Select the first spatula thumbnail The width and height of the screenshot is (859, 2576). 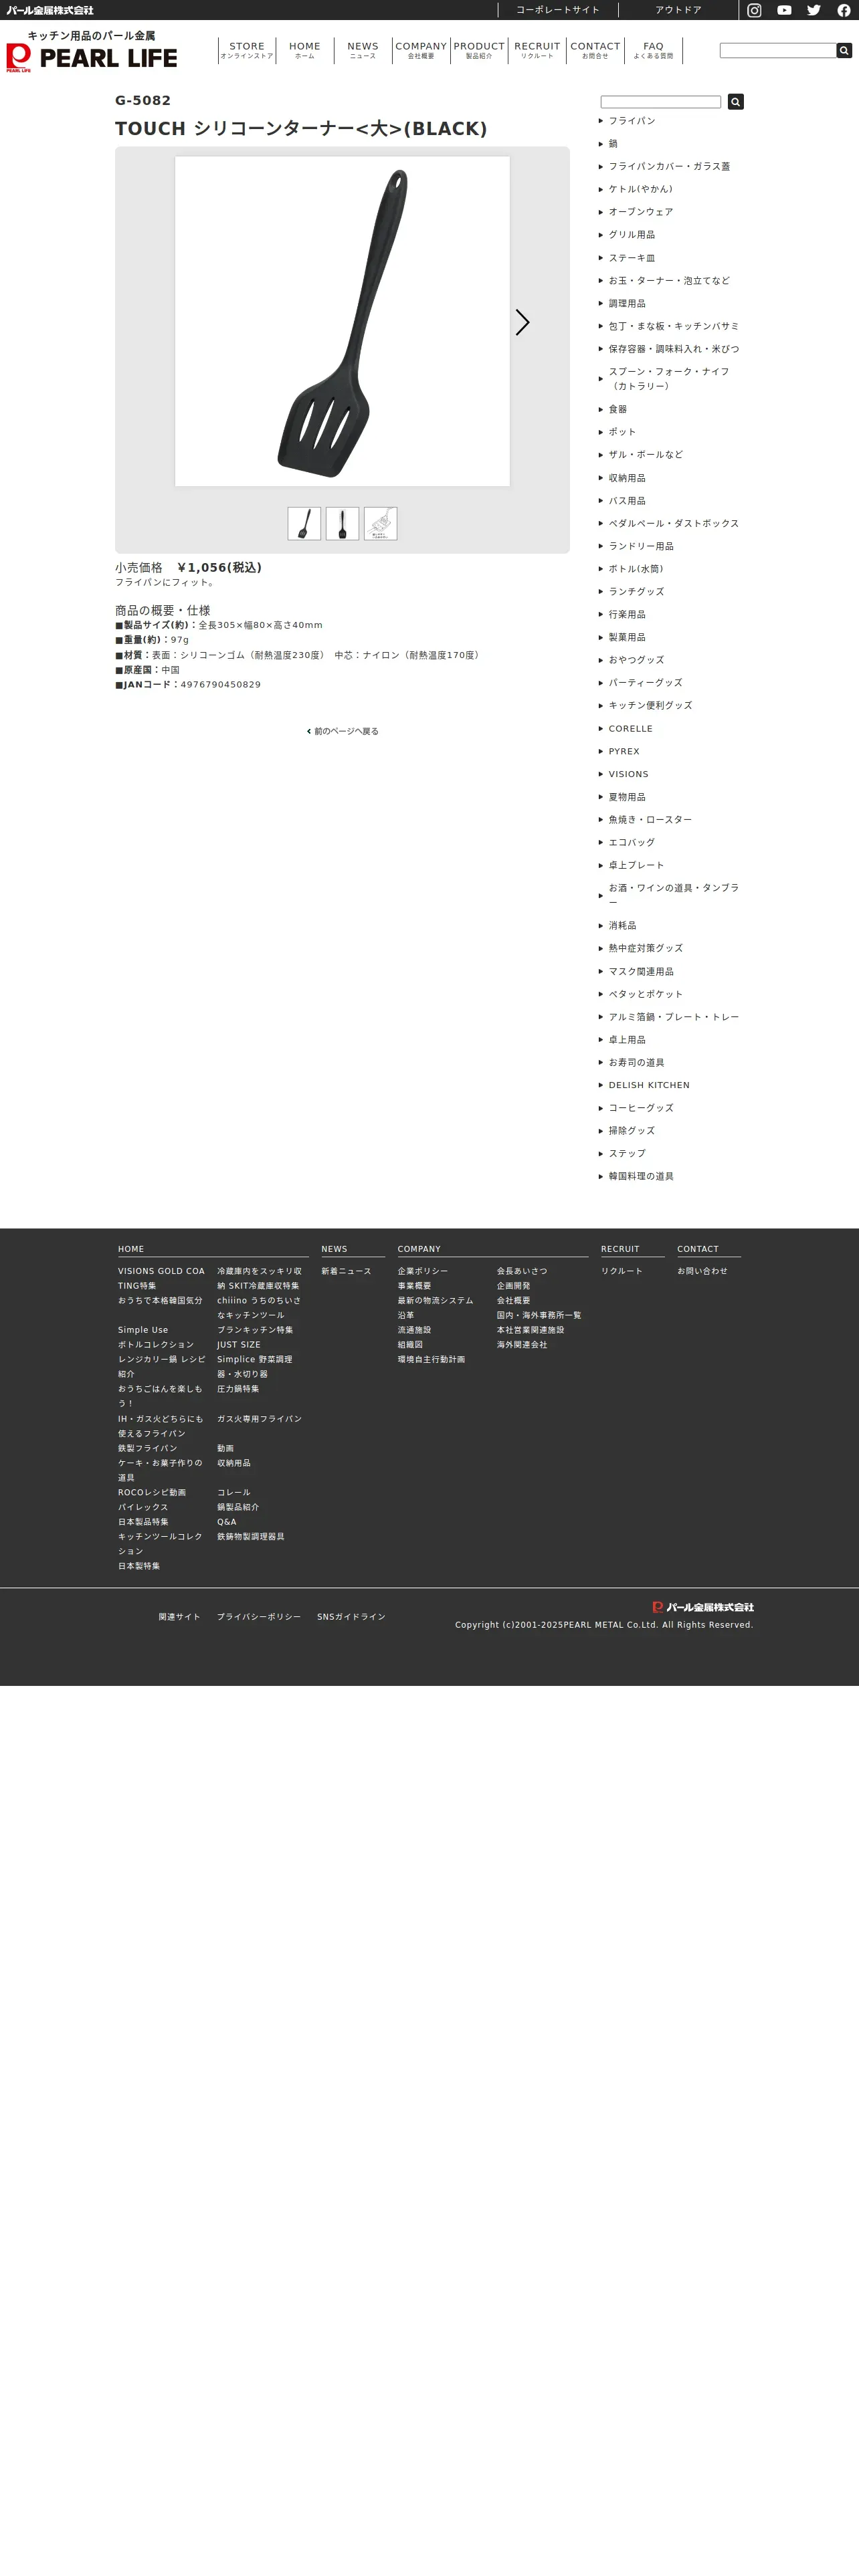(x=304, y=524)
